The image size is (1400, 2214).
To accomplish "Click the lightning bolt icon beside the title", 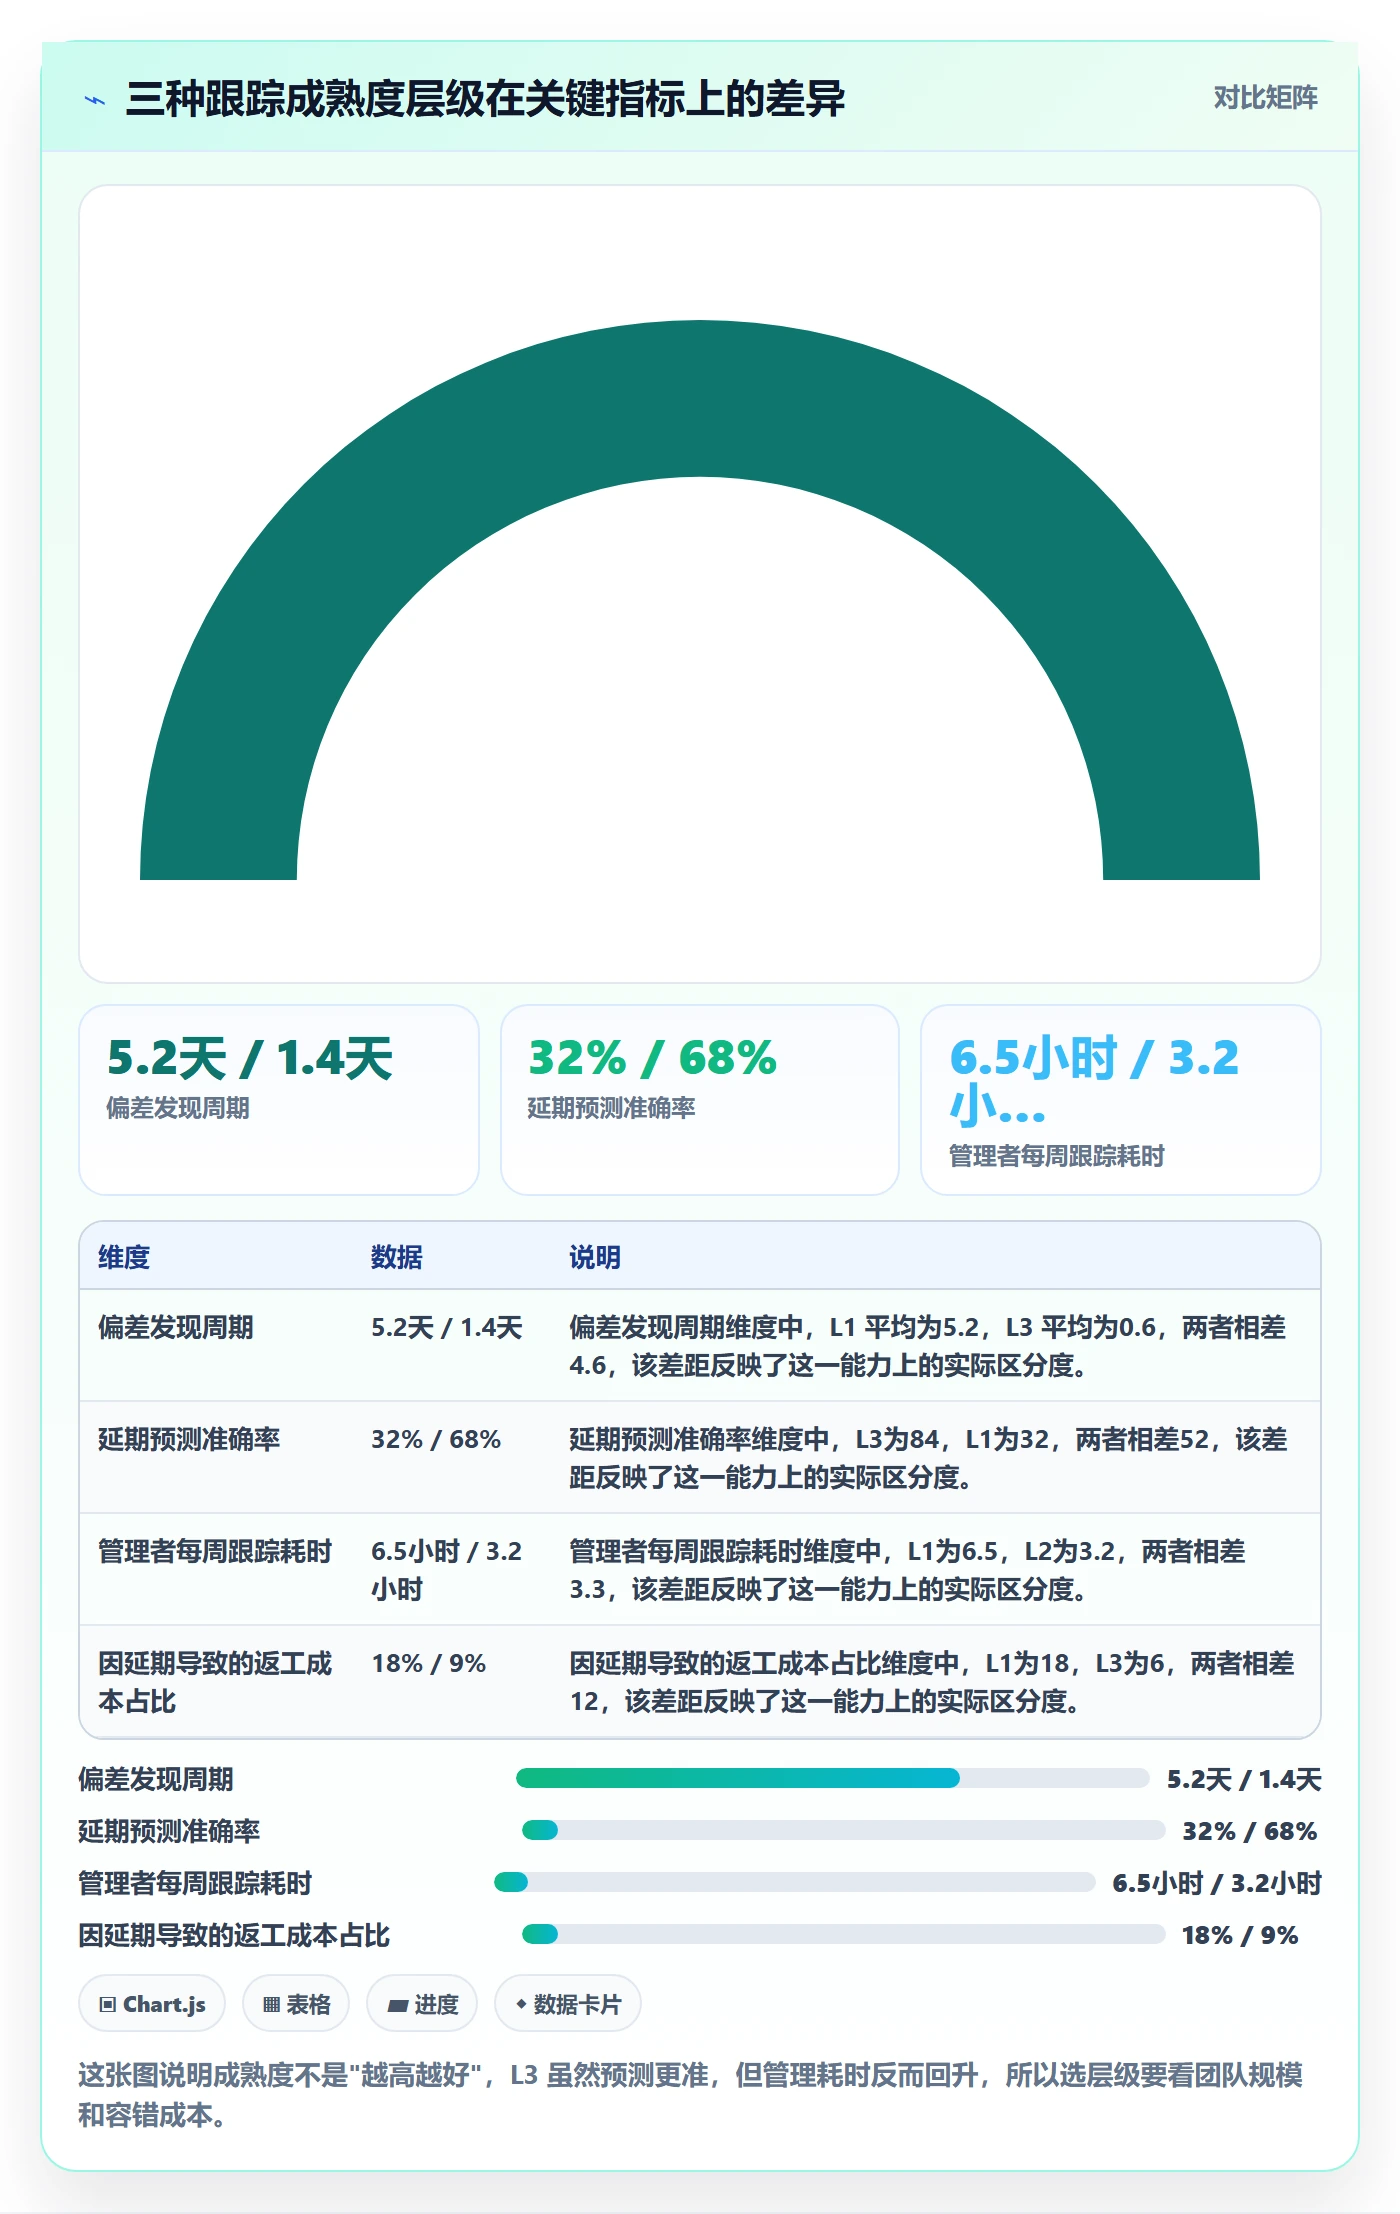I will (95, 100).
